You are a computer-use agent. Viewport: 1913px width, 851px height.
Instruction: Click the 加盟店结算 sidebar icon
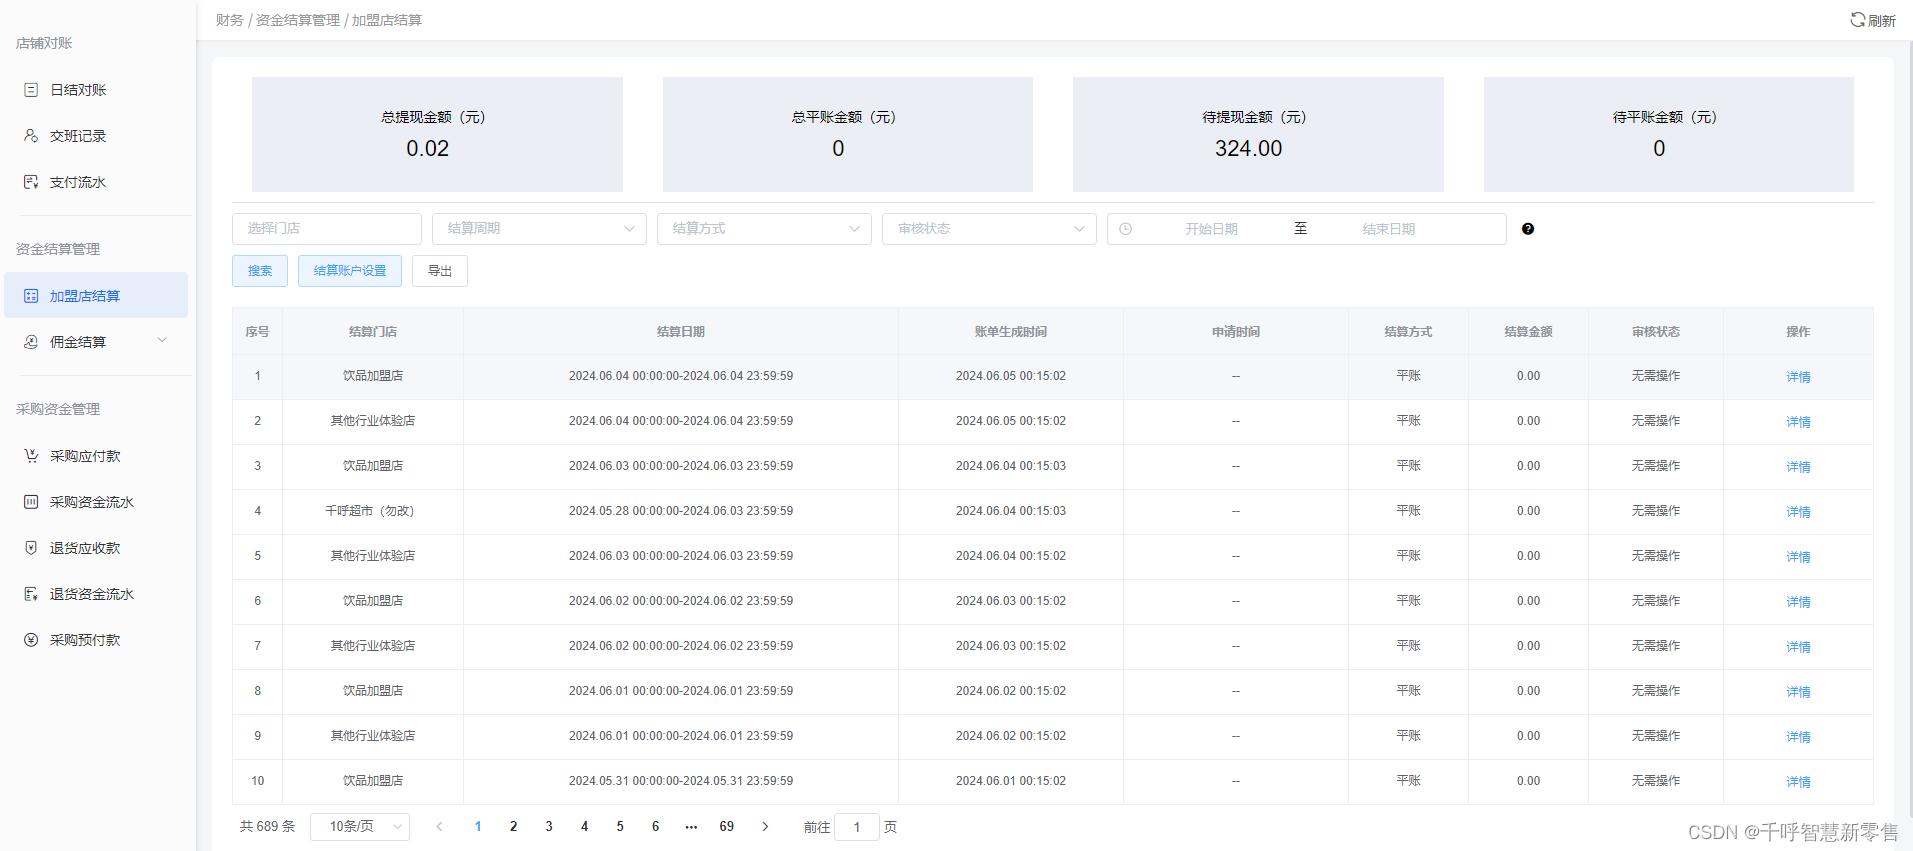pos(31,296)
